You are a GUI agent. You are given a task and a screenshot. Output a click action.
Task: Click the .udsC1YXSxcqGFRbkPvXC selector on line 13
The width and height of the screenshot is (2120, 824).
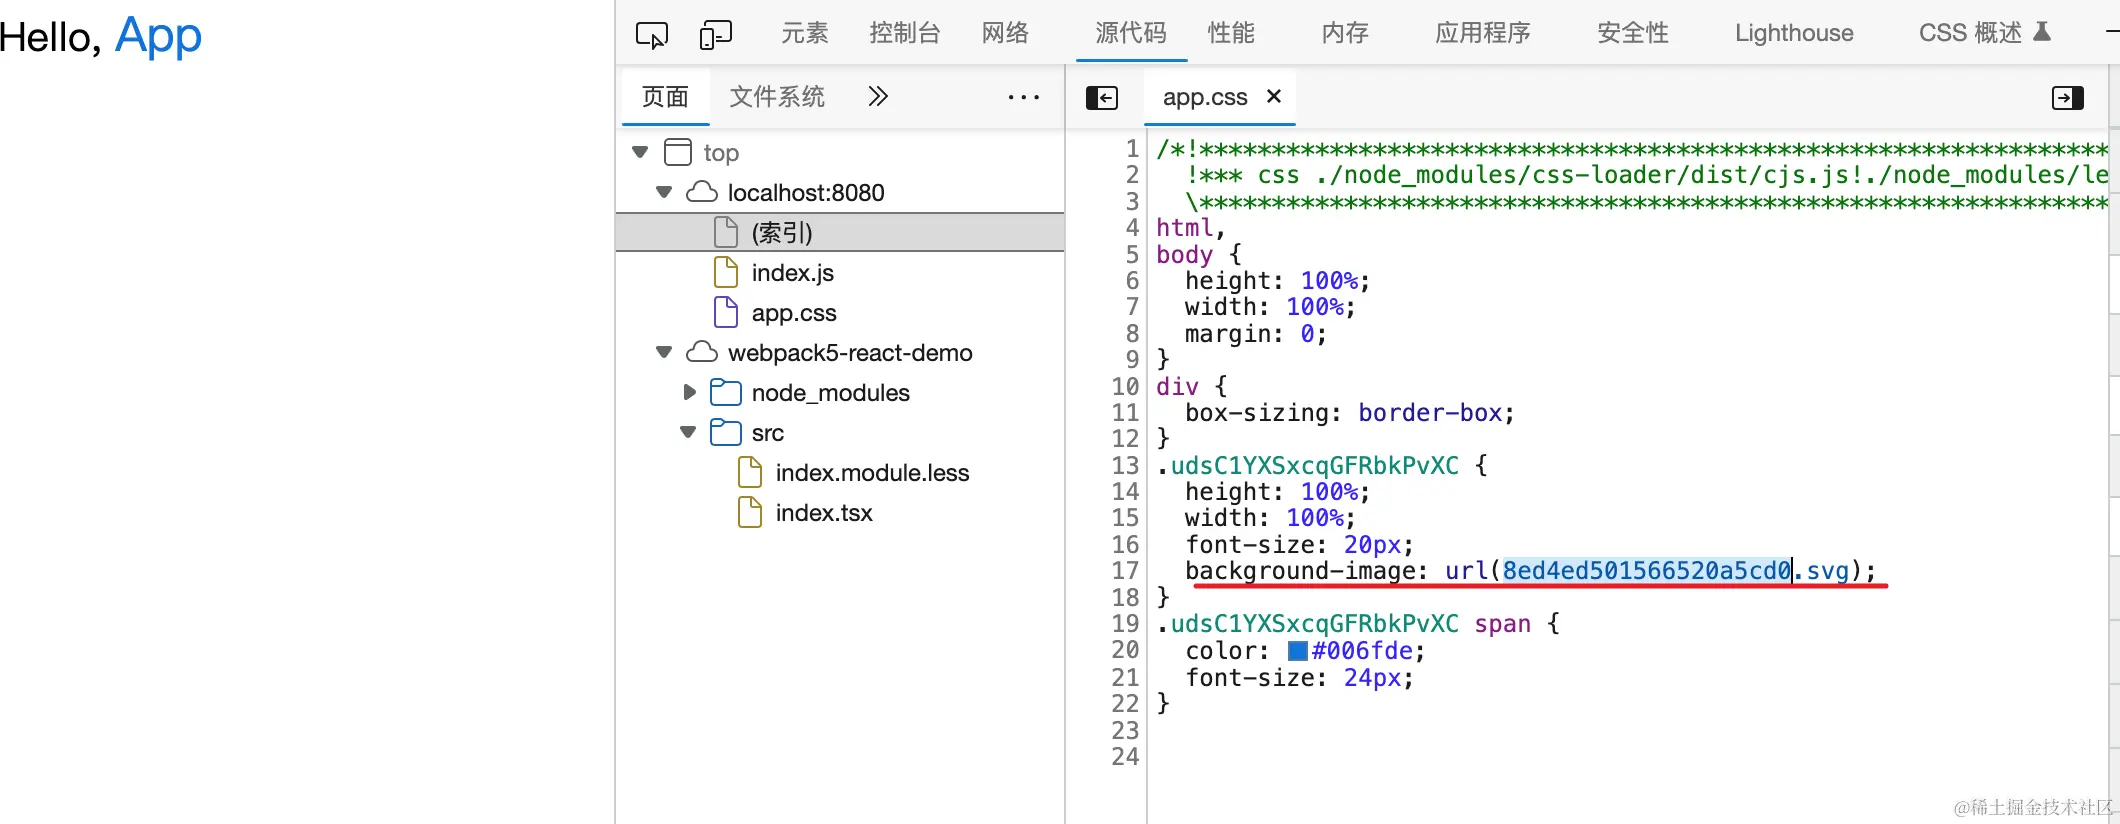point(1307,466)
